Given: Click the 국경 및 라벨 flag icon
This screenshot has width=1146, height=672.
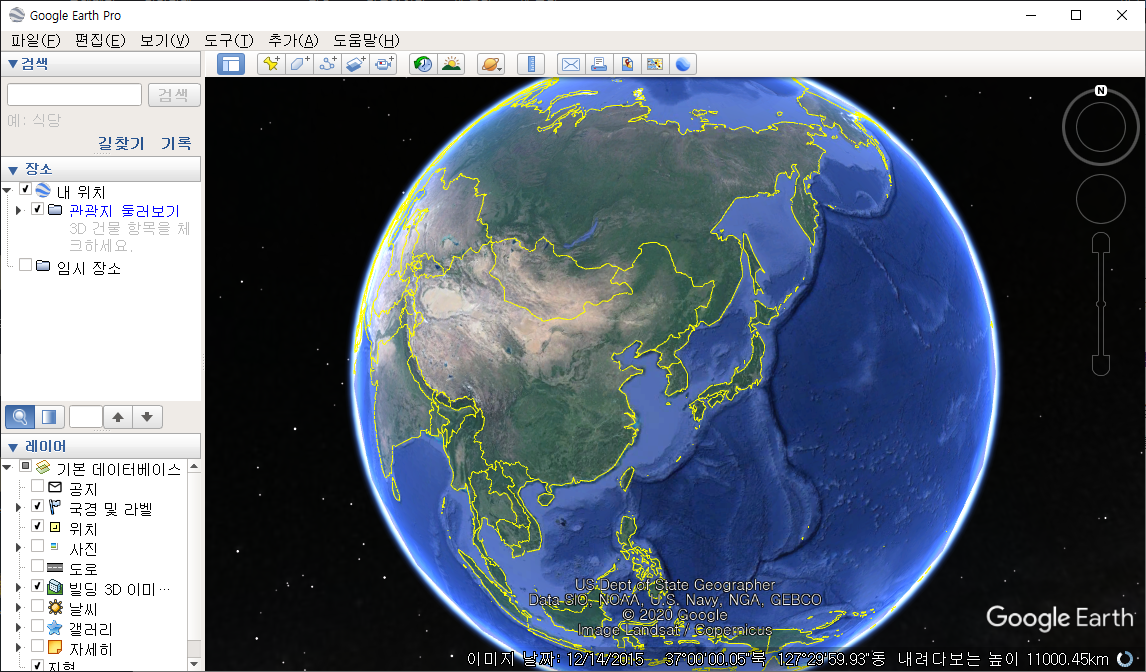Looking at the screenshot, I should [55, 507].
